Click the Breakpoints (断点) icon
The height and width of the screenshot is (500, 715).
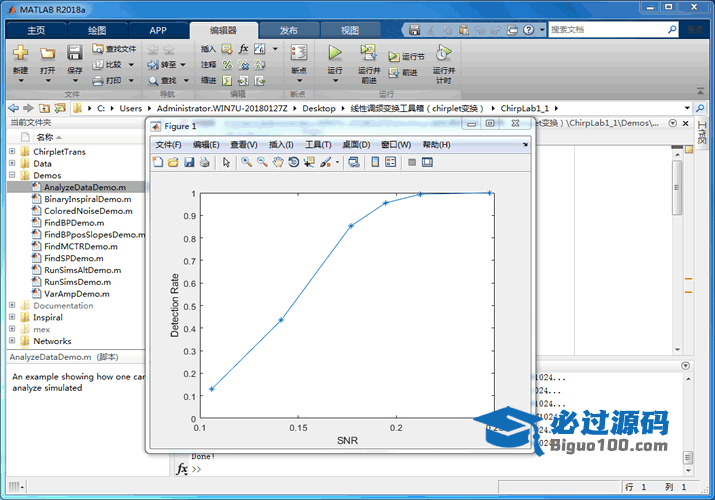[299, 53]
